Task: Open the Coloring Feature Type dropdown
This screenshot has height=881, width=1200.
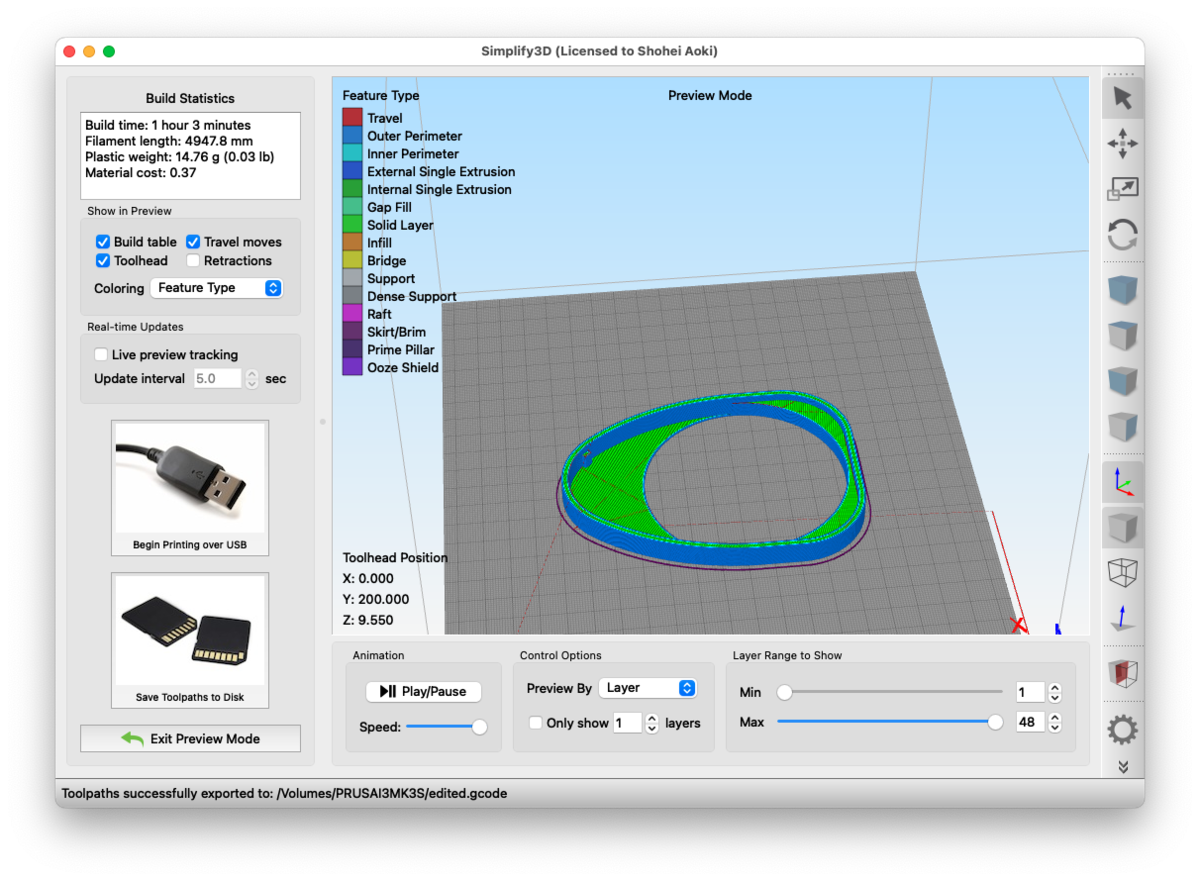Action: point(216,288)
